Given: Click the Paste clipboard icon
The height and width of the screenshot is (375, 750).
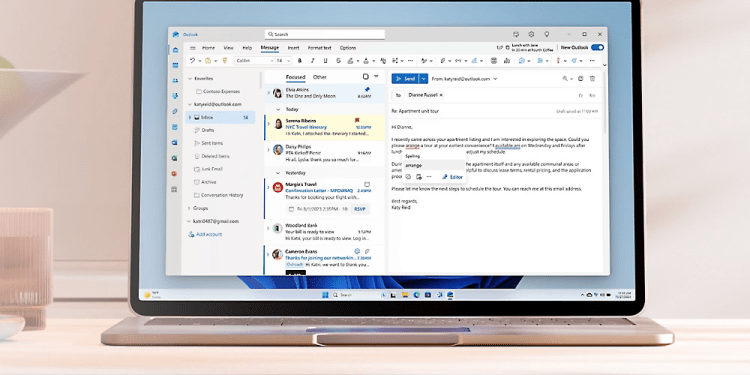Looking at the screenshot, I should click(x=208, y=61).
